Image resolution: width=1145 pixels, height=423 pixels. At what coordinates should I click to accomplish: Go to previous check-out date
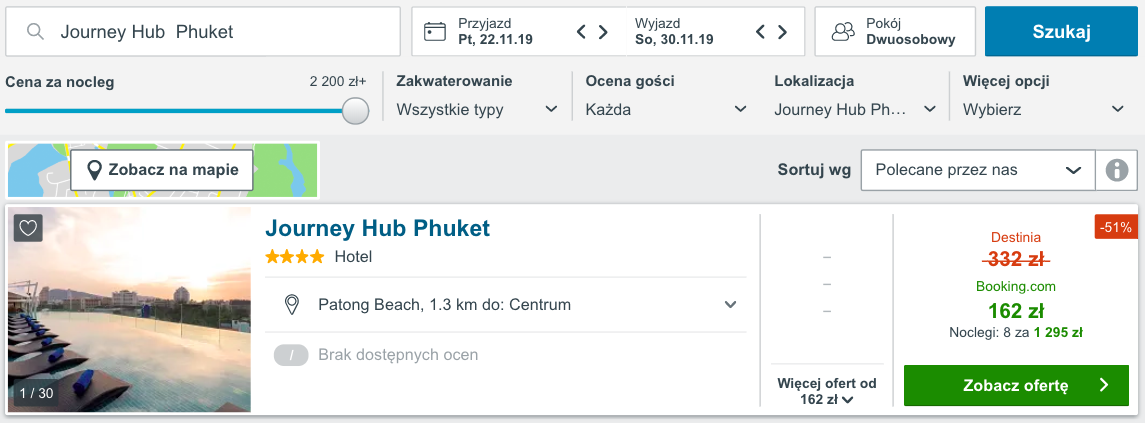coord(760,32)
